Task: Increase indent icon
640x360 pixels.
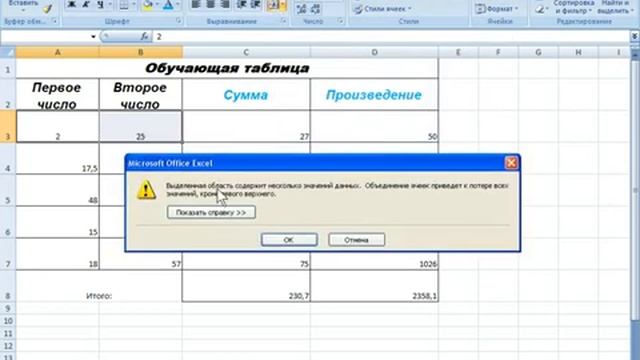Action: click(256, 4)
